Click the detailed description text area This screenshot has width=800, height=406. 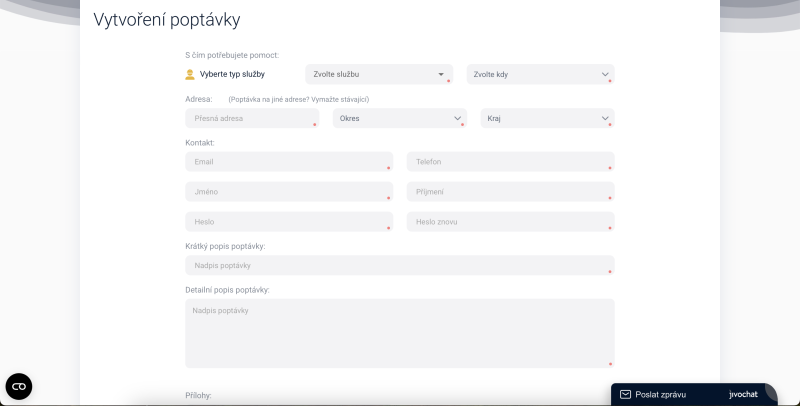coord(400,334)
